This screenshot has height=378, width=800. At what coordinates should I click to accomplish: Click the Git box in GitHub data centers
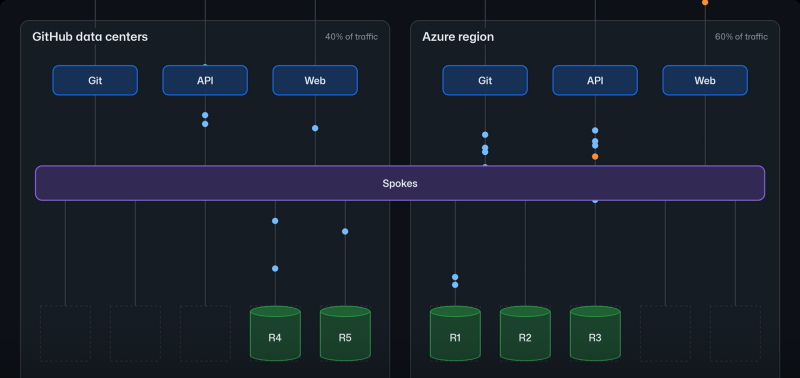pos(95,80)
